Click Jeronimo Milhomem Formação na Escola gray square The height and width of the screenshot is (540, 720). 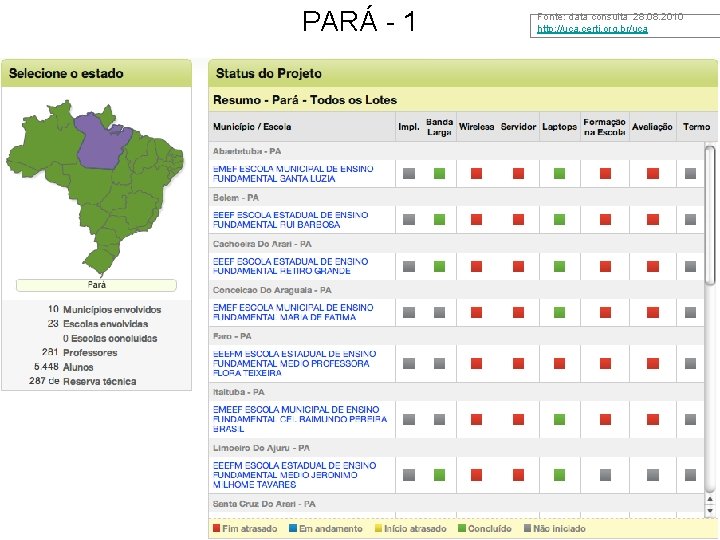(605, 475)
